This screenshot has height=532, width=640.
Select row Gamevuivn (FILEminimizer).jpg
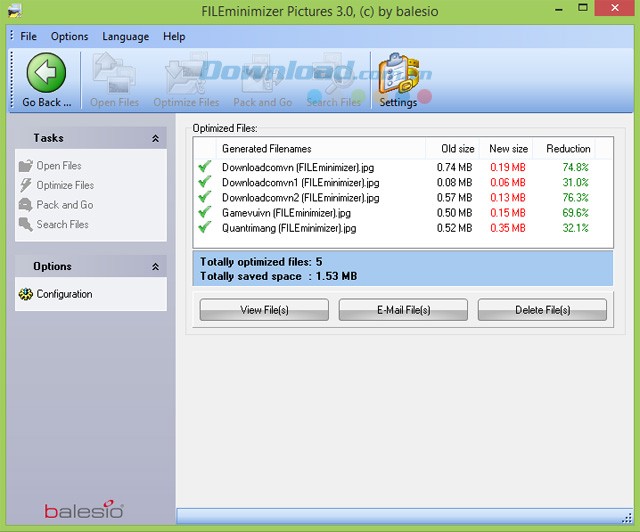[x=403, y=213]
